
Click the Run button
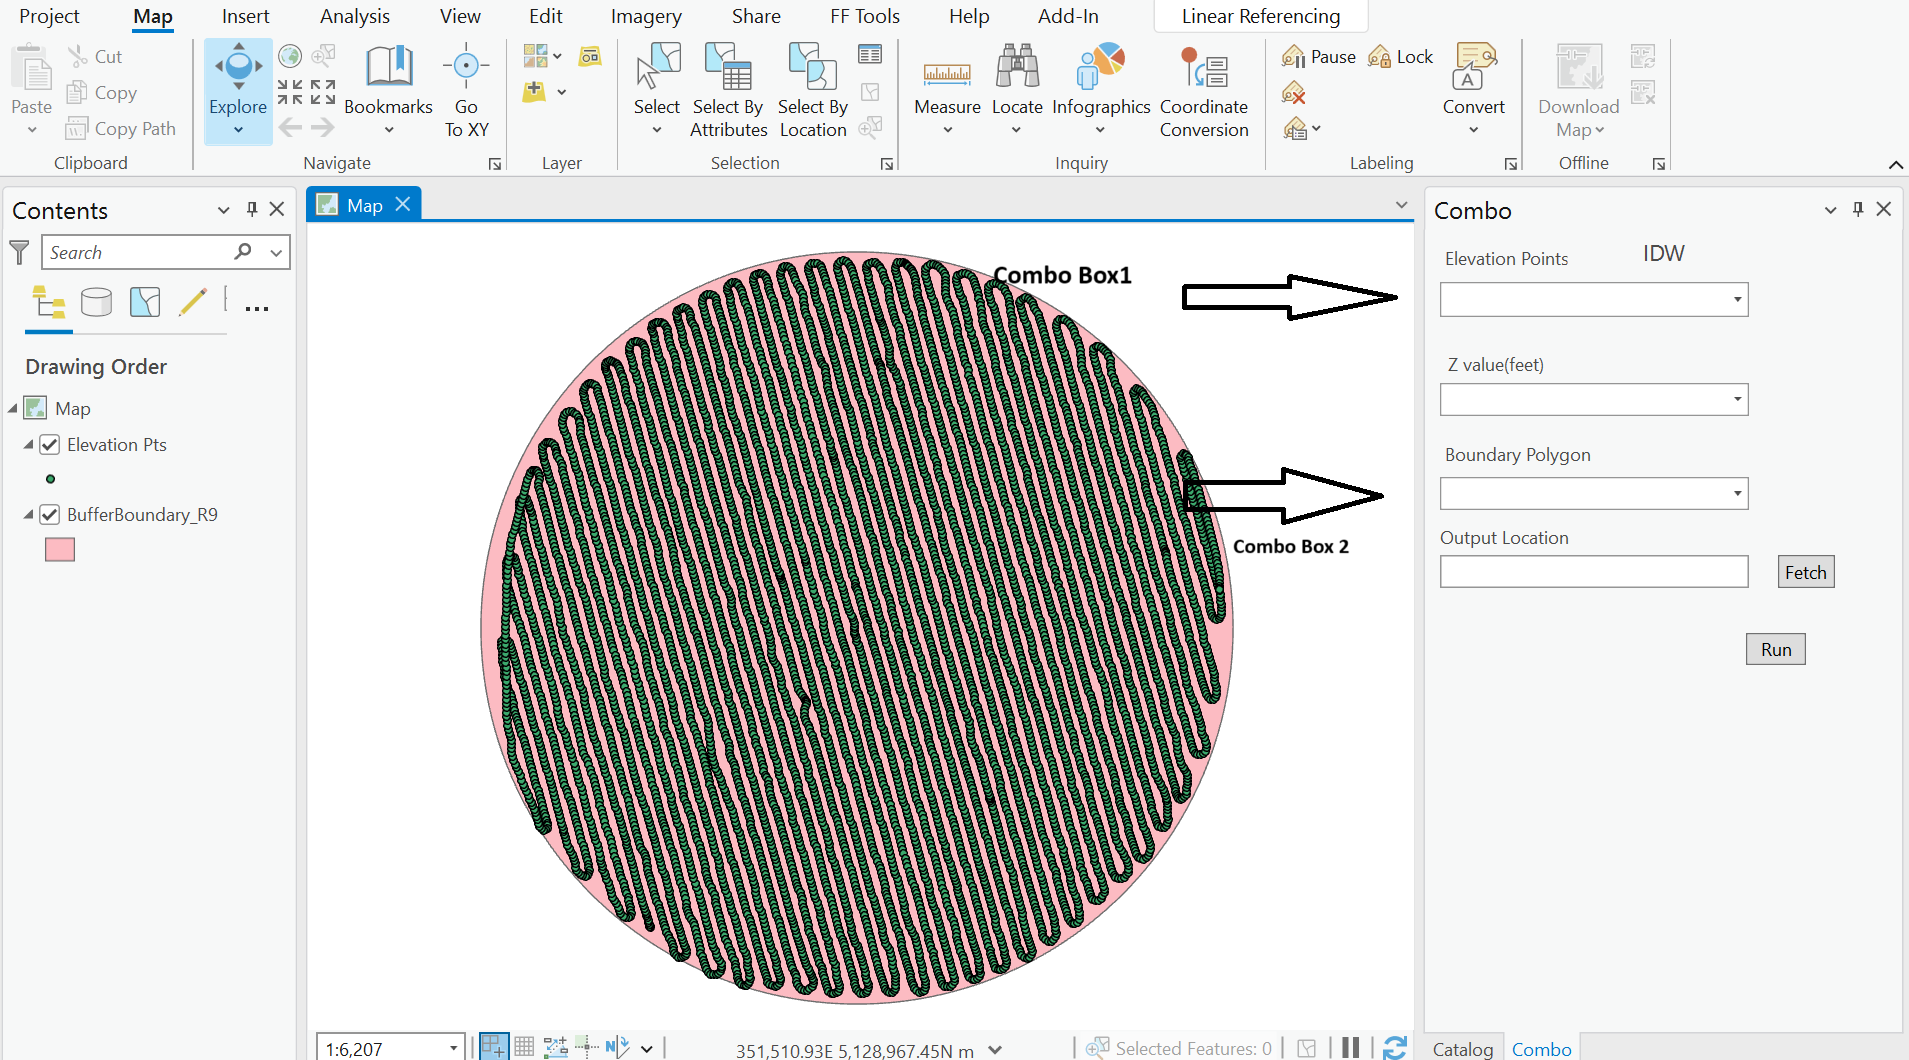pyautogui.click(x=1775, y=649)
